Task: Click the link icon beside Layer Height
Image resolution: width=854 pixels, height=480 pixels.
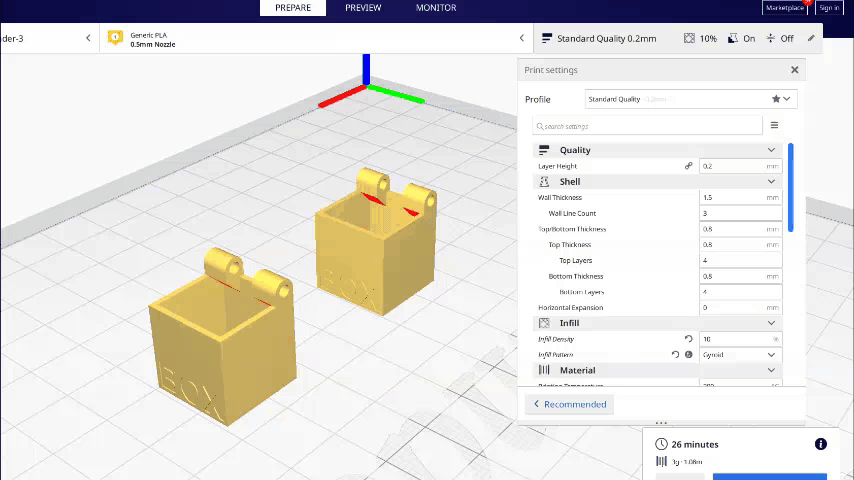Action: pyautogui.click(x=688, y=166)
